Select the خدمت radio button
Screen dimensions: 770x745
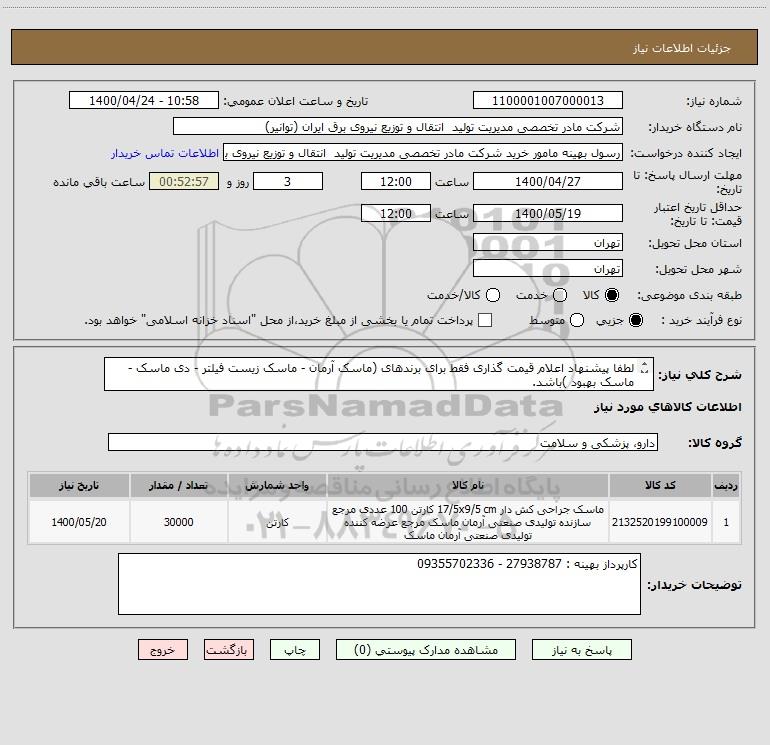click(560, 295)
